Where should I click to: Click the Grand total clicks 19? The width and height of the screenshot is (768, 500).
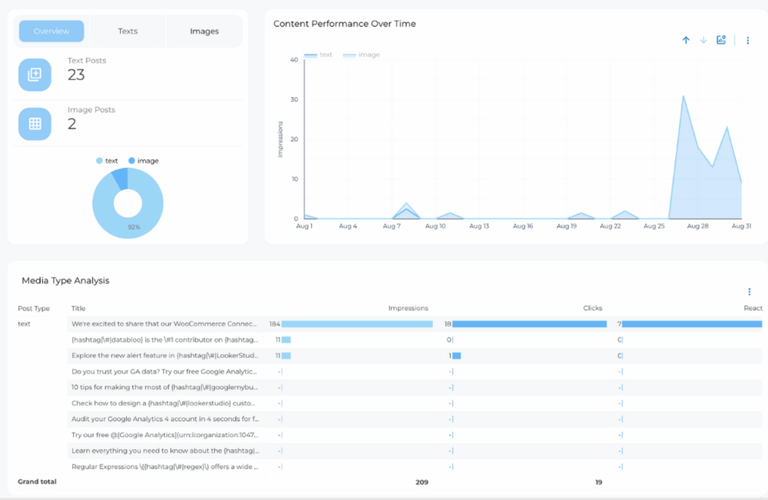click(599, 482)
